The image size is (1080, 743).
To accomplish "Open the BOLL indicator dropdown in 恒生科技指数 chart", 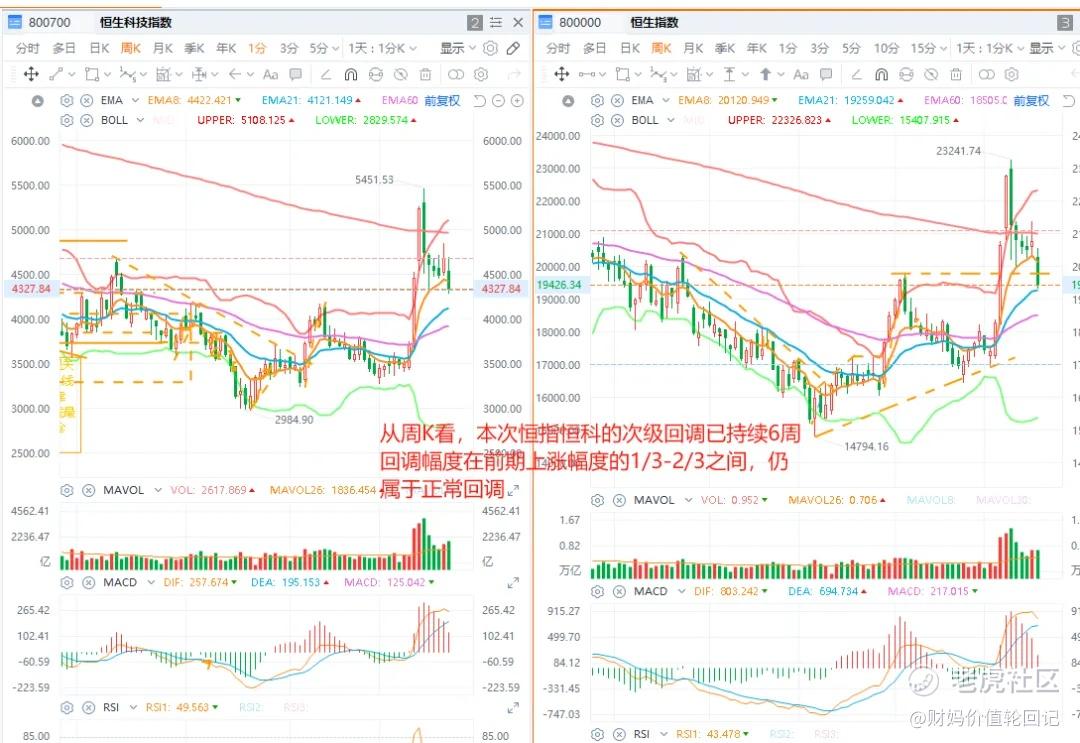I will (x=140, y=120).
